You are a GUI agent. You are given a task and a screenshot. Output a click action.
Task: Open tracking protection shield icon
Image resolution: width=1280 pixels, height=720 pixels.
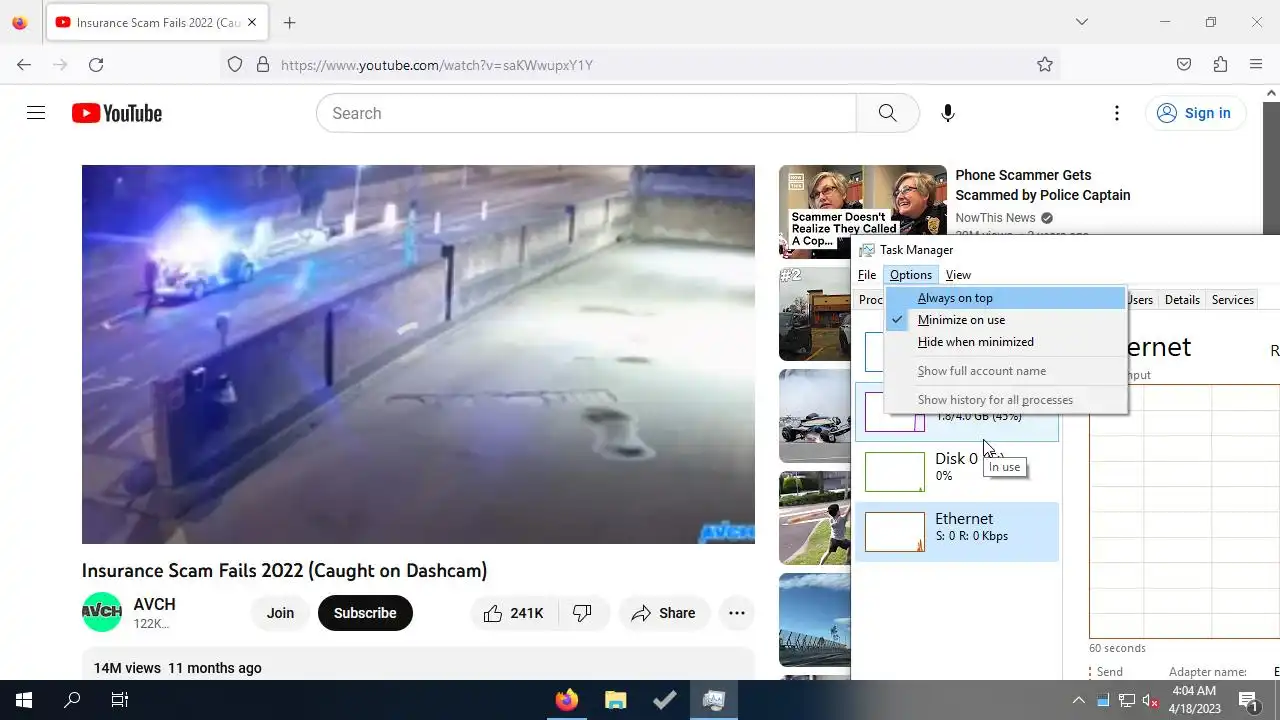tap(235, 64)
